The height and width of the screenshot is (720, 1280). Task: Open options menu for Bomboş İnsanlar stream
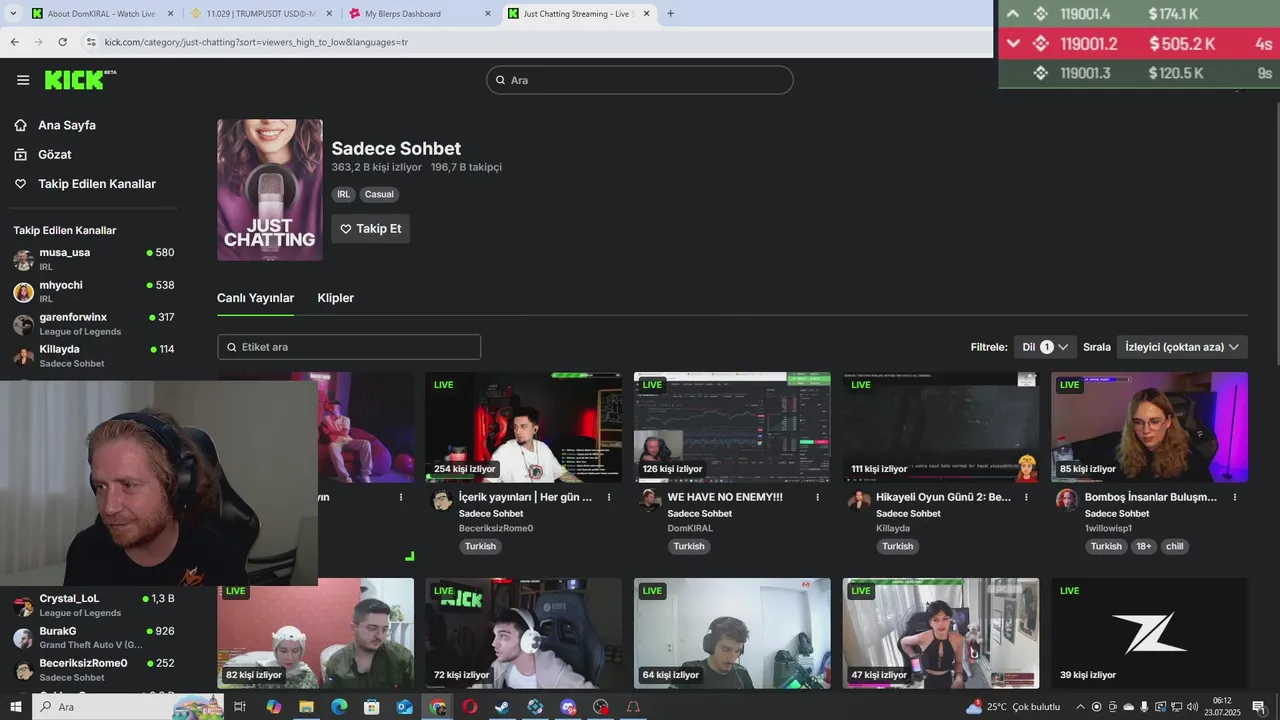point(1235,497)
